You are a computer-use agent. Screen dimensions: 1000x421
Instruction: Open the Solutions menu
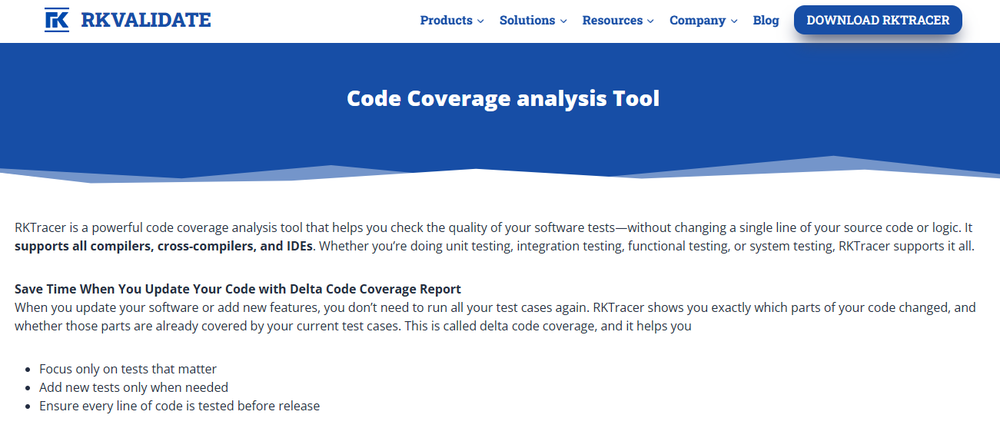527,20
